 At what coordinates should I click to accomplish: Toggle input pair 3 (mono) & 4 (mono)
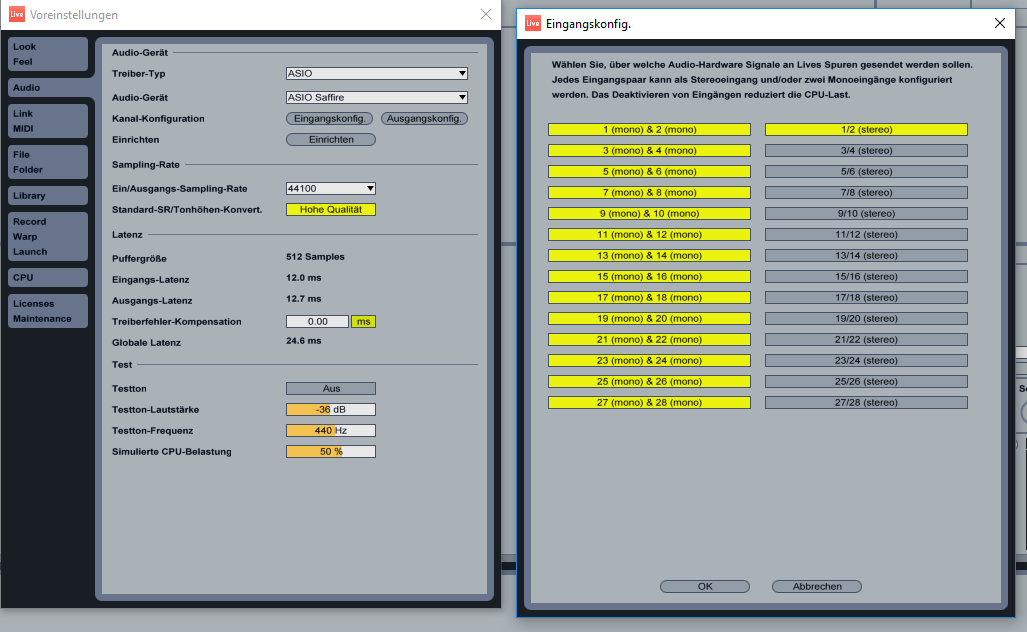649,151
